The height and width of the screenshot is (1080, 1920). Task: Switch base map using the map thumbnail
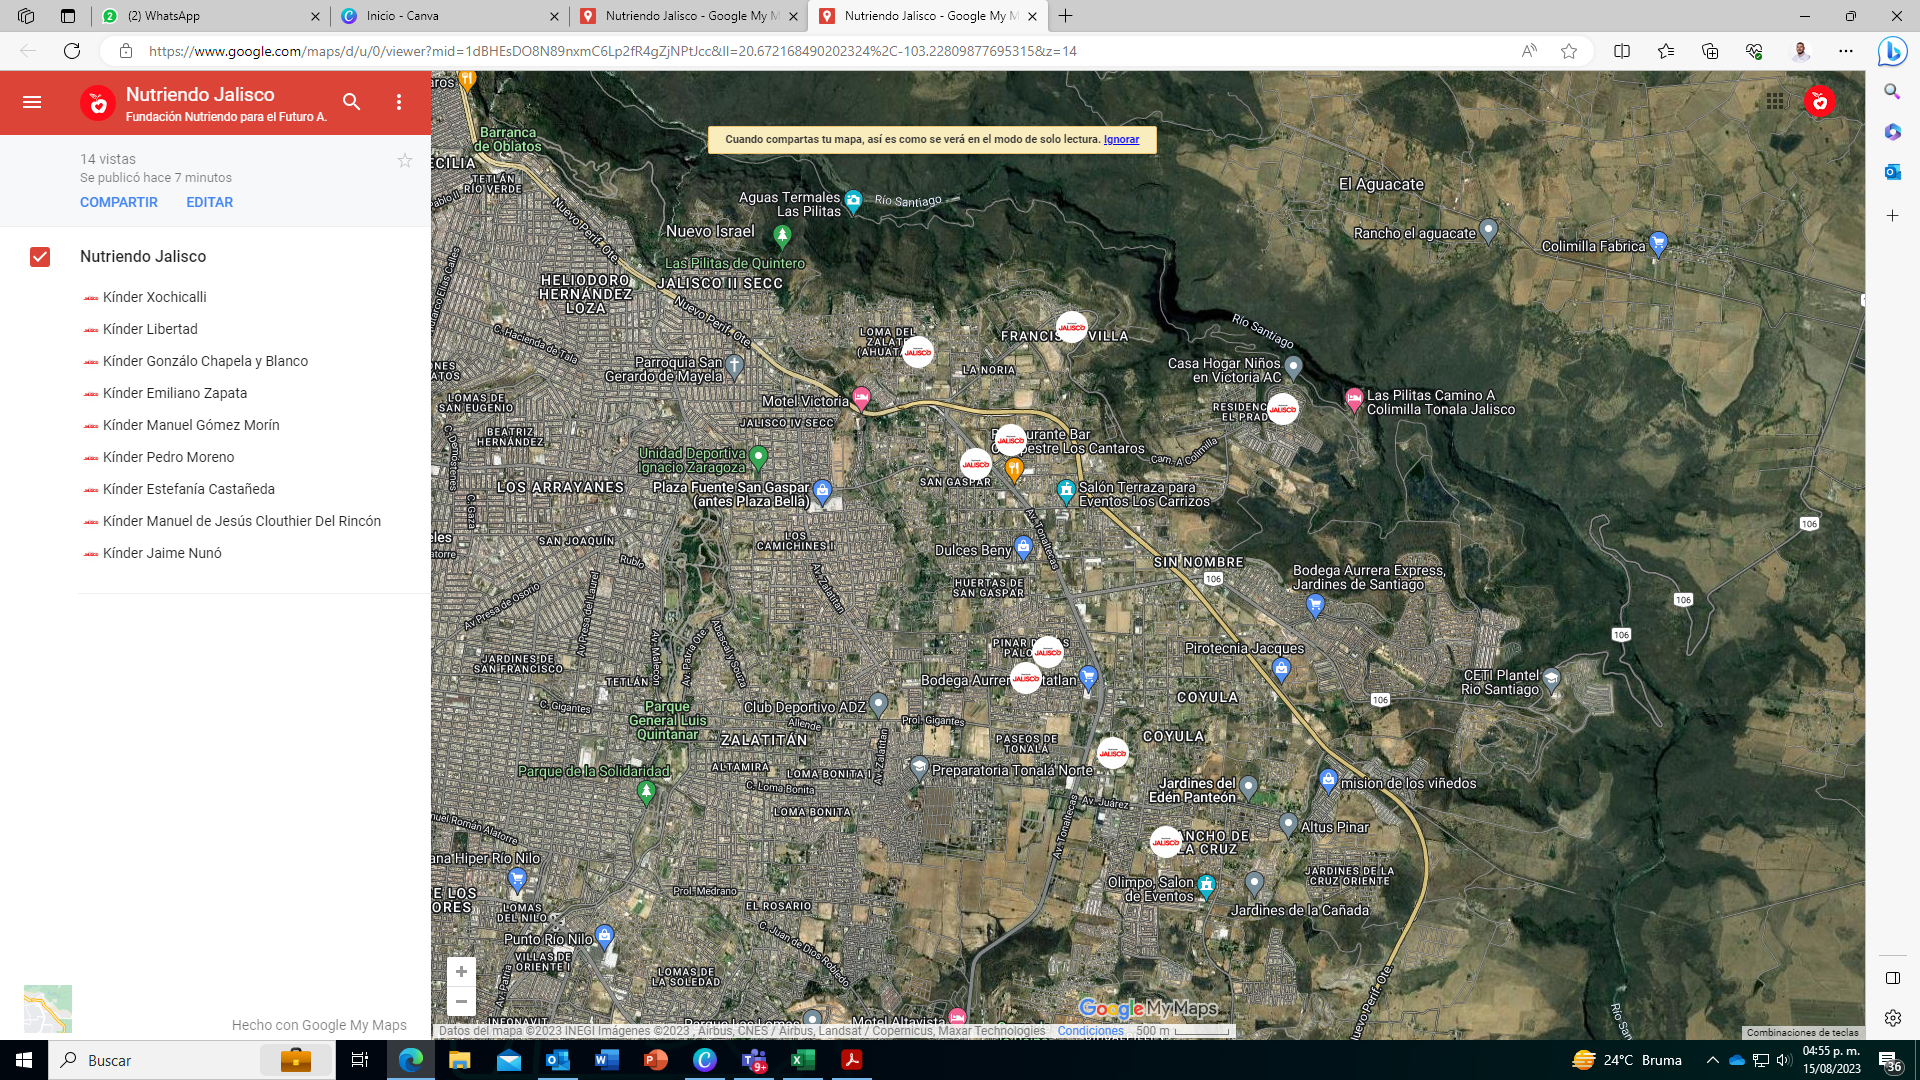48,1008
